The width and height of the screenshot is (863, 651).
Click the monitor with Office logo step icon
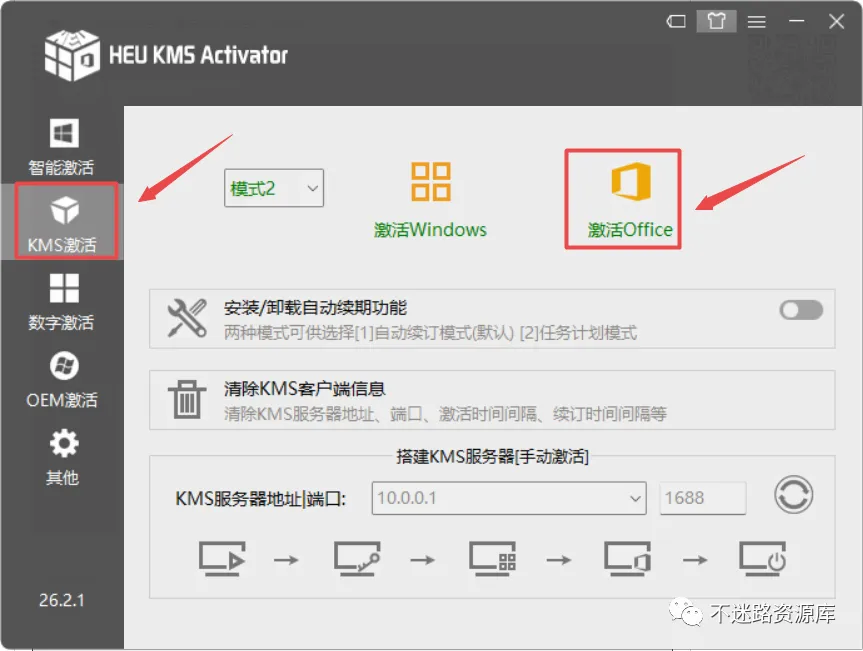pos(627,559)
